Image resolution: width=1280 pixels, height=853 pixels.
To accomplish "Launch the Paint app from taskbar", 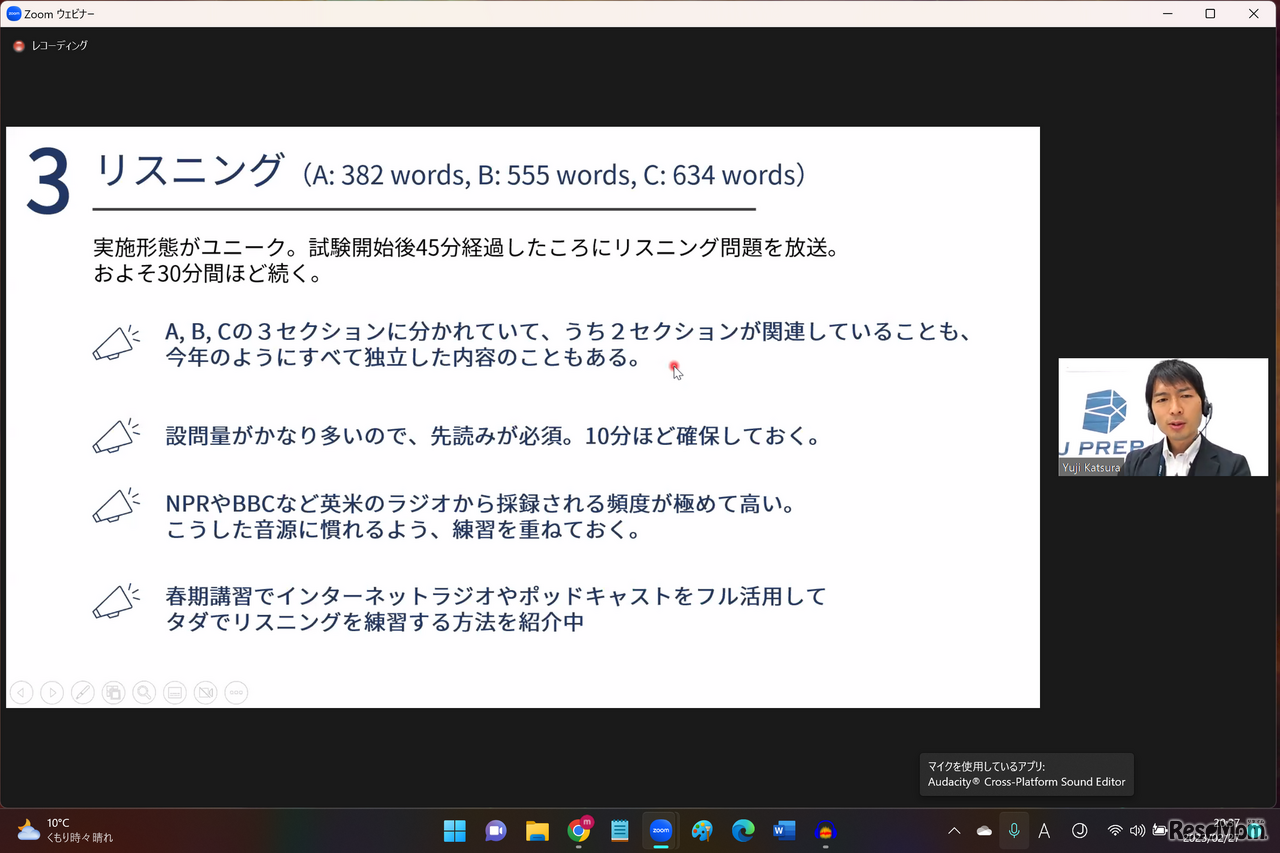I will [702, 831].
